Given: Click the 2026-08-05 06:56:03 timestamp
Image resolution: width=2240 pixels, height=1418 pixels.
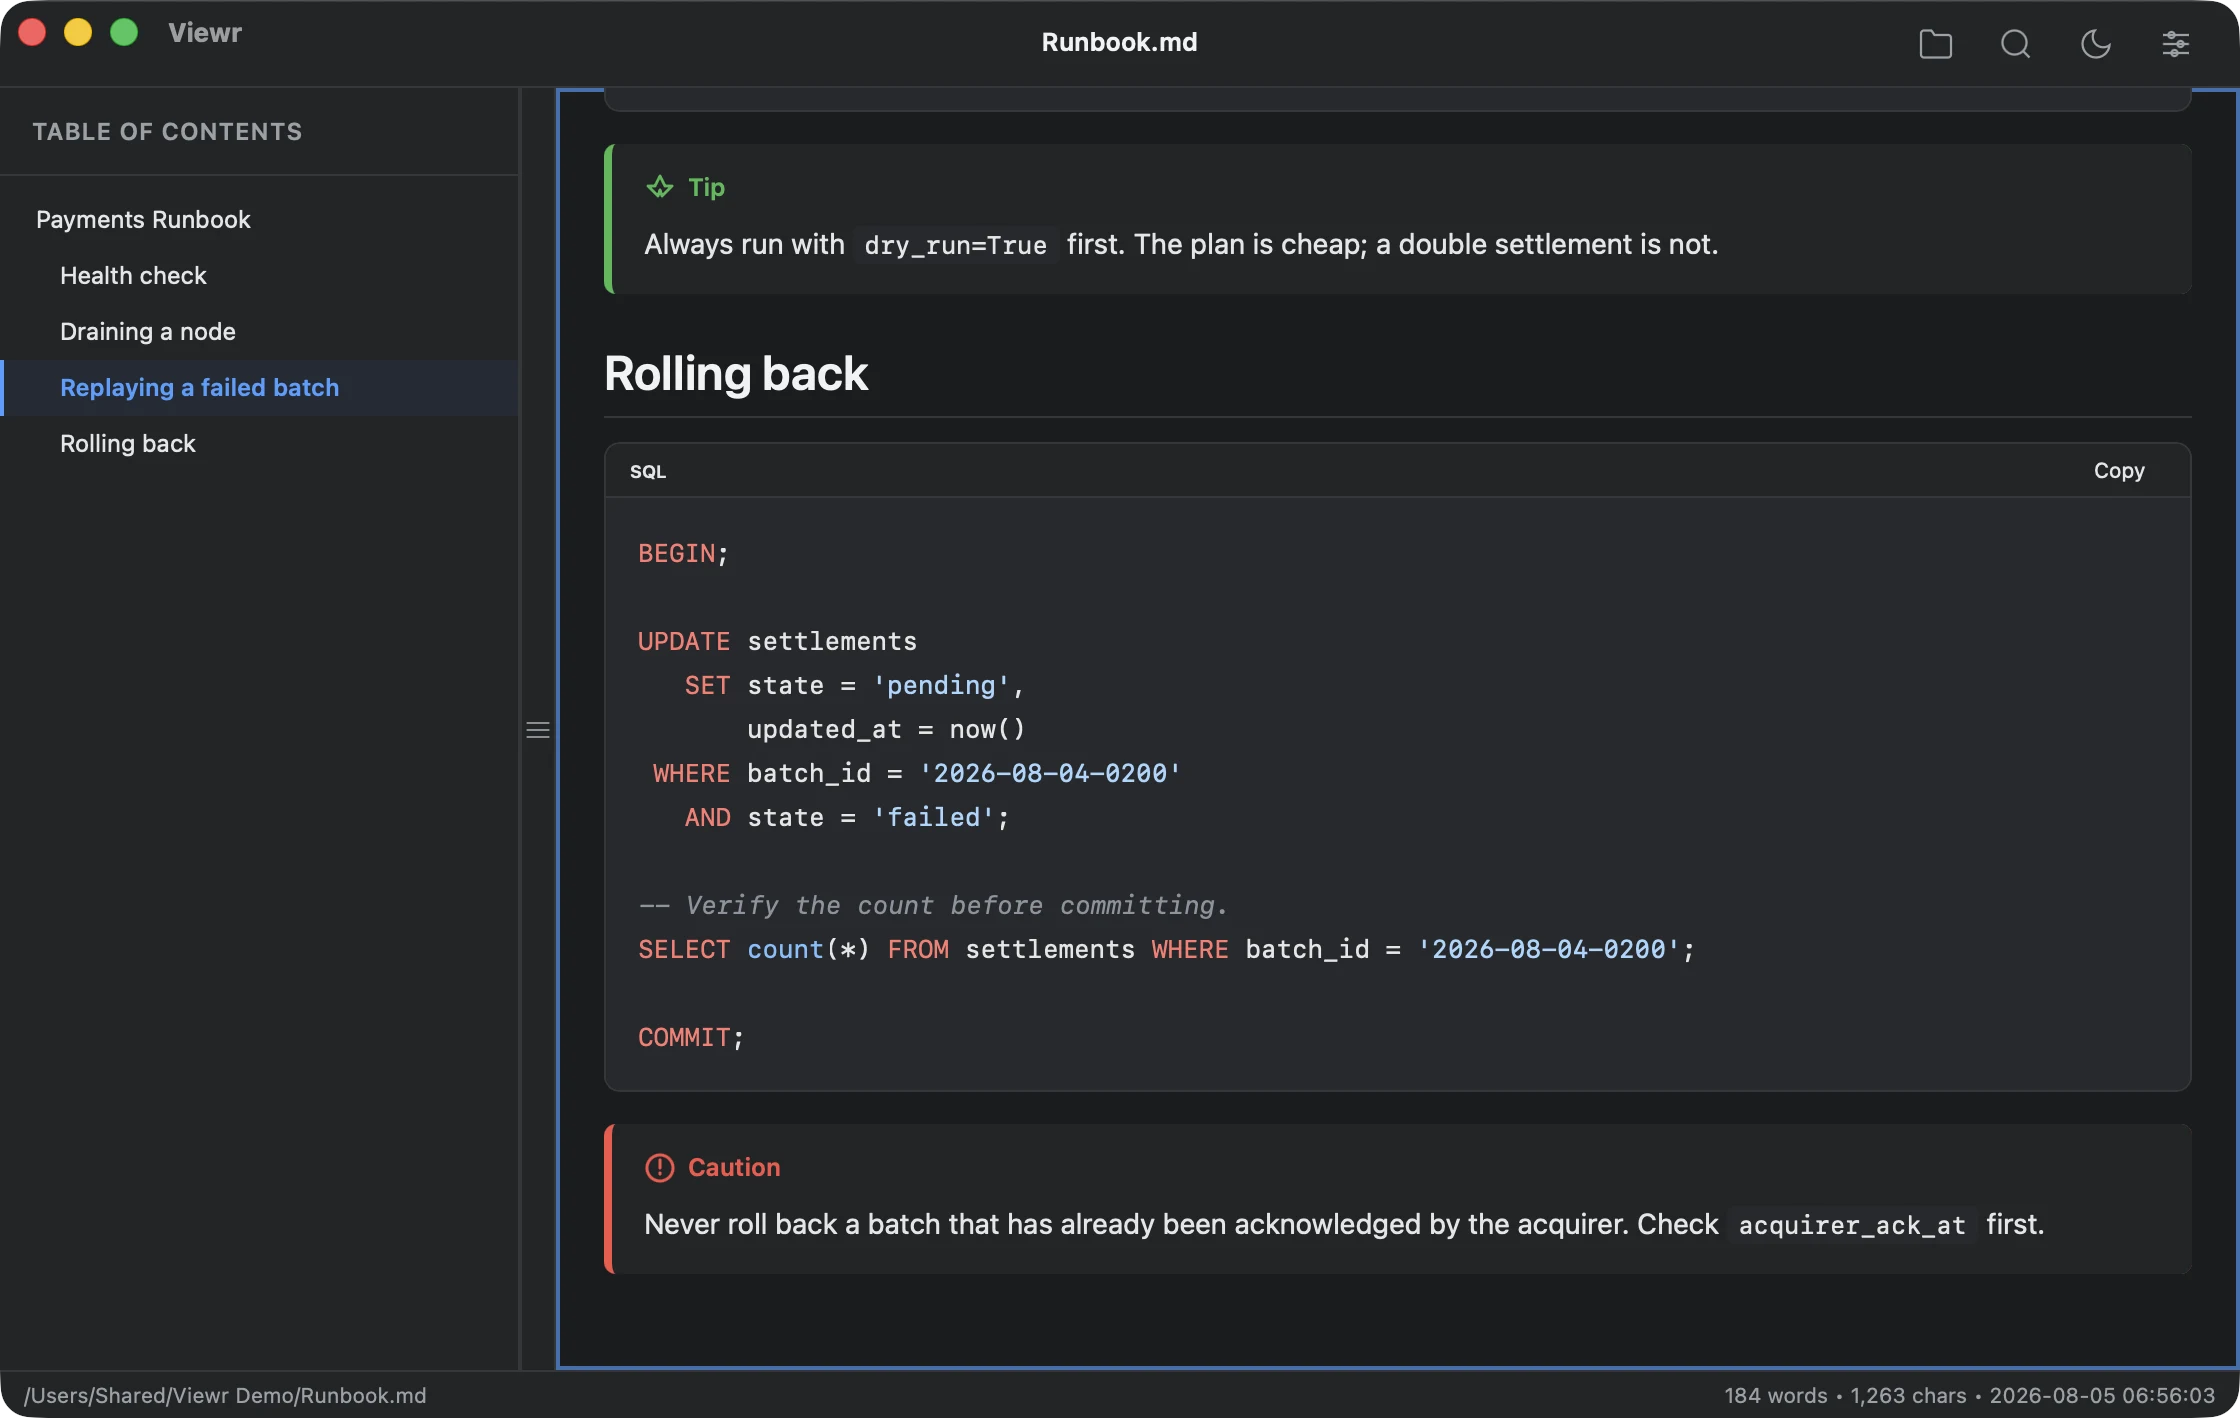Looking at the screenshot, I should [2102, 1395].
